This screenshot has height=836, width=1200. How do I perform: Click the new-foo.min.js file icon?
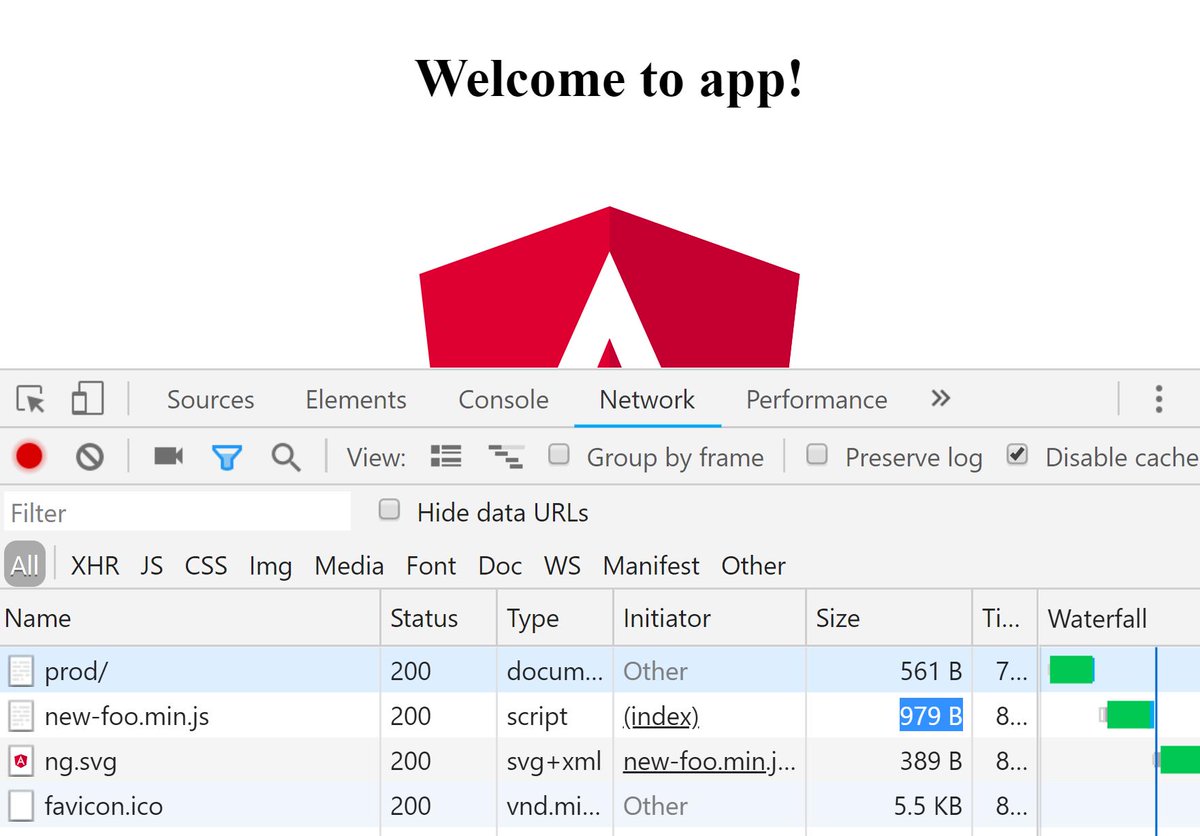(x=20, y=716)
